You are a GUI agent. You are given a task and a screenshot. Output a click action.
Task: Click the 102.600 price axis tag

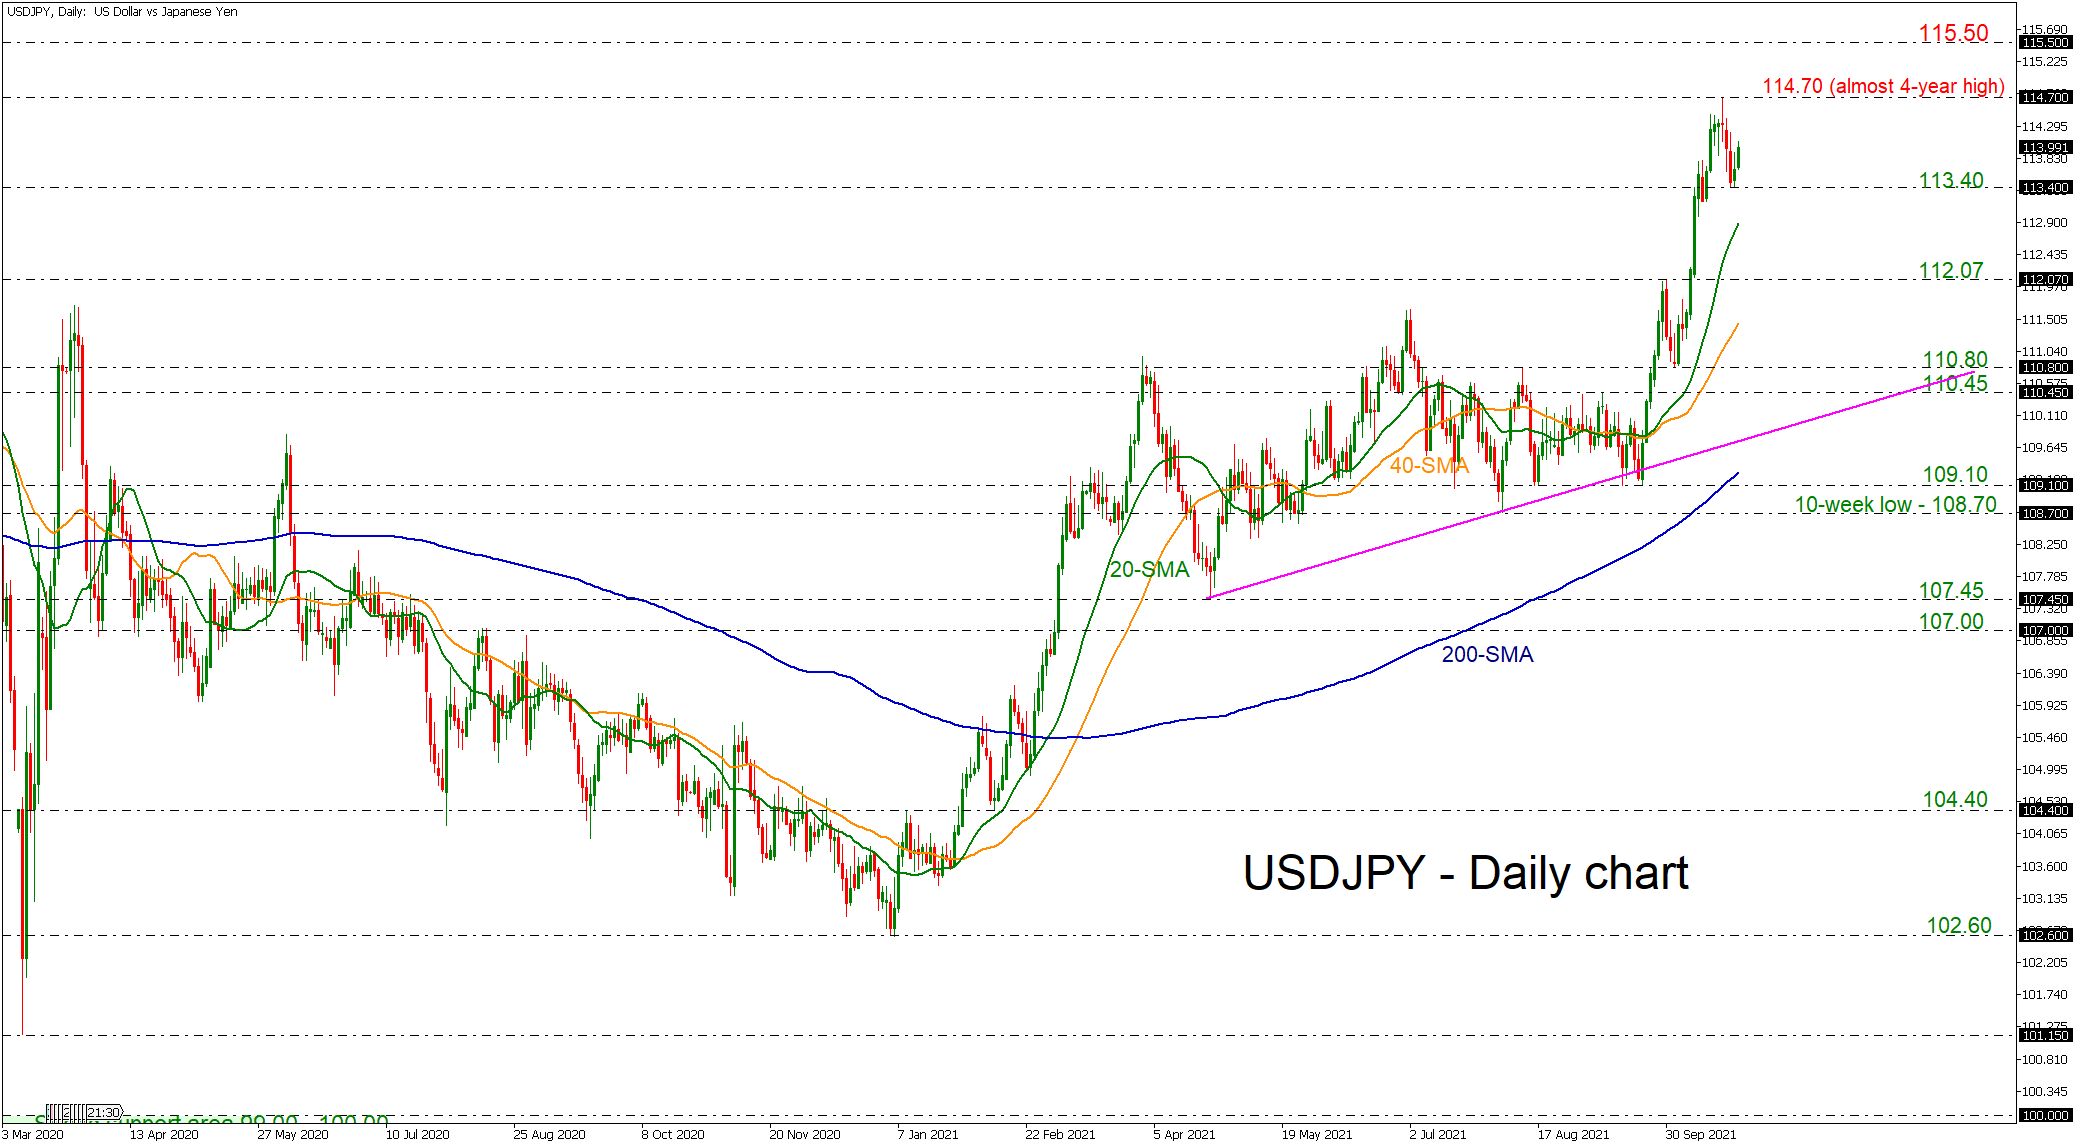point(2045,935)
